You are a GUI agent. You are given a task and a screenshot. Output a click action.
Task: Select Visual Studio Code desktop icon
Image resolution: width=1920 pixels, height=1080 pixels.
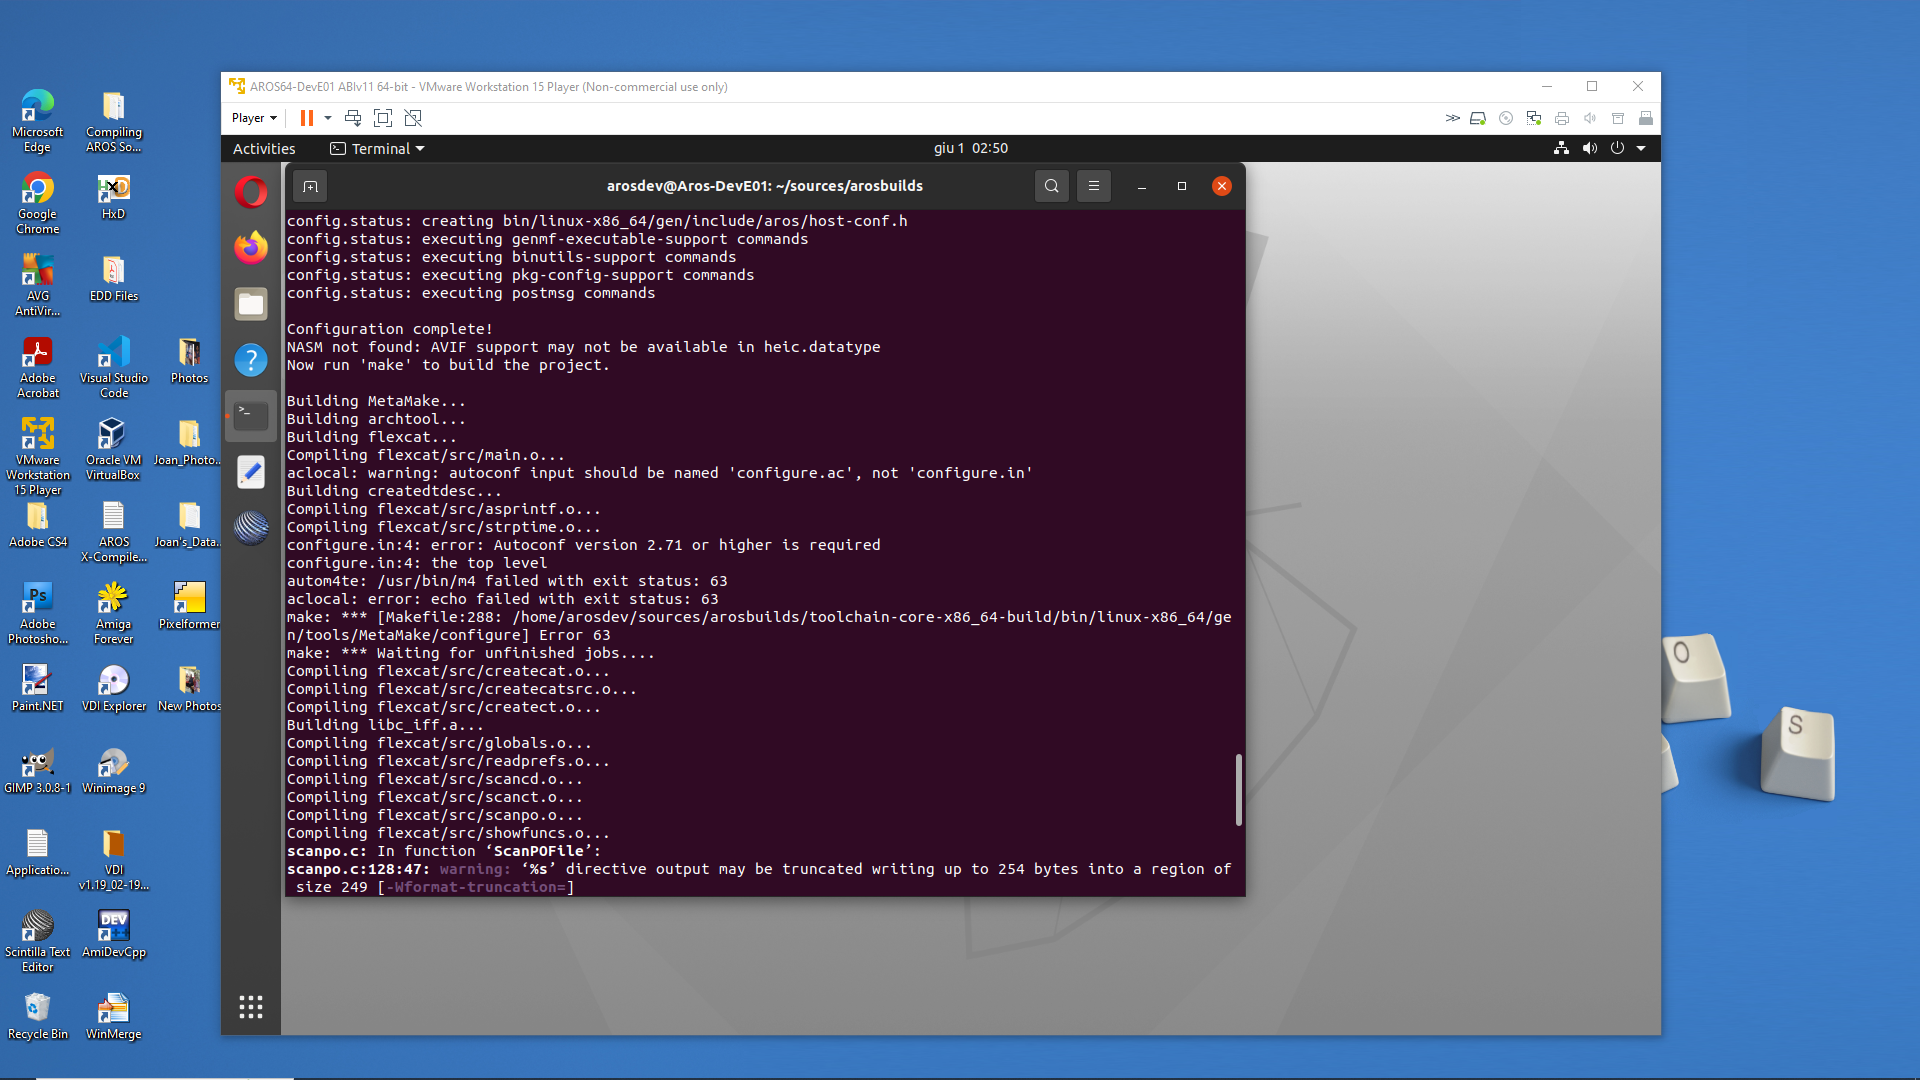click(114, 367)
